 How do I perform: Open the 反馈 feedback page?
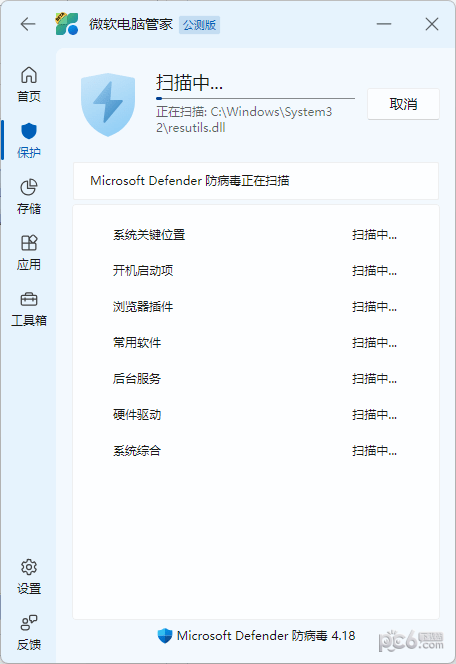(29, 633)
